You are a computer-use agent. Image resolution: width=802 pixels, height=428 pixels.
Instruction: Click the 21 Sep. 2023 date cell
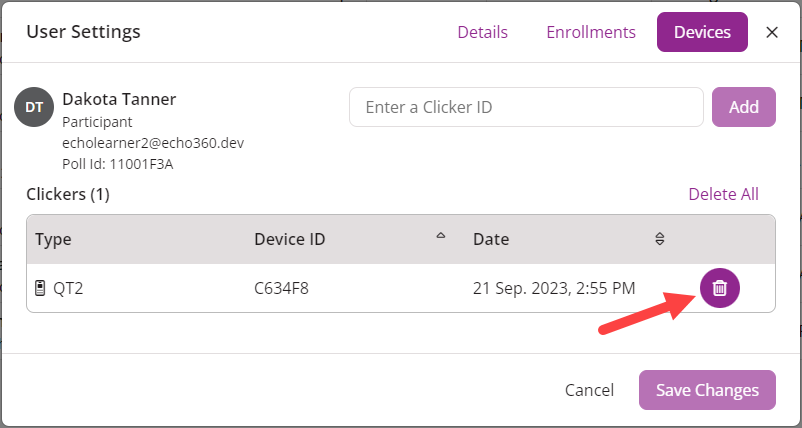point(554,289)
